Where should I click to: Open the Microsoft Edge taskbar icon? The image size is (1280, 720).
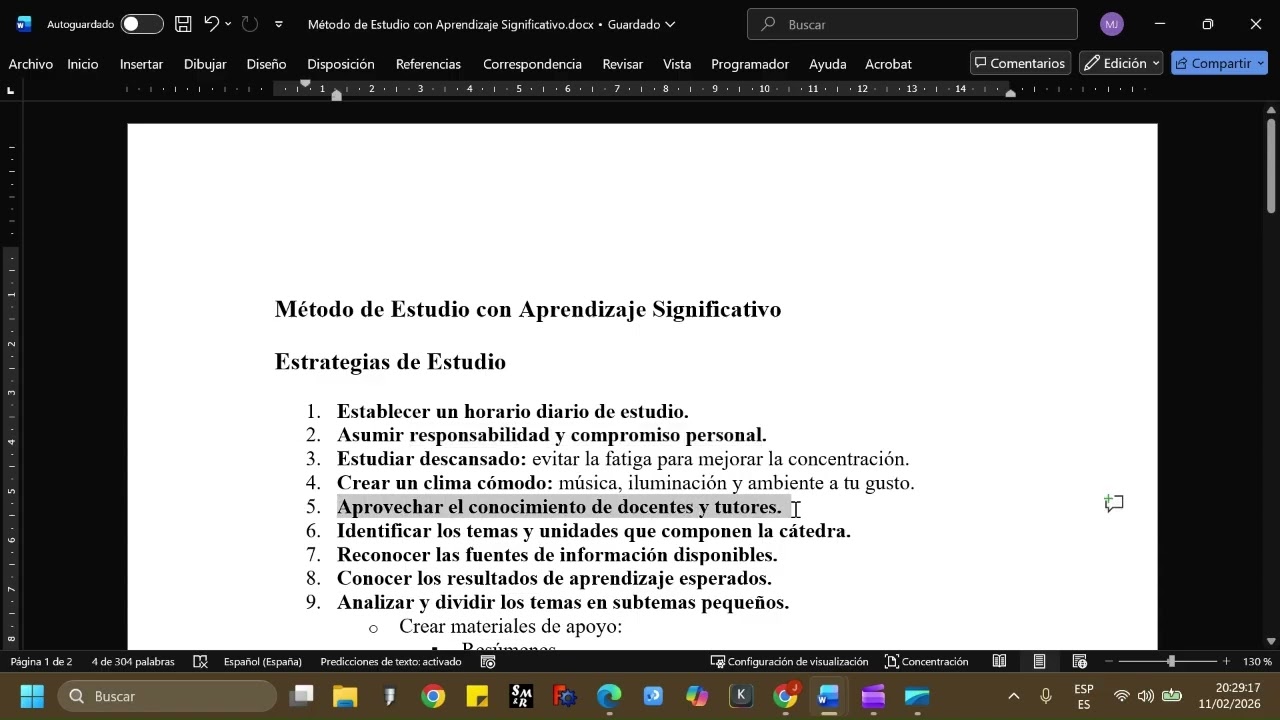pos(609,696)
